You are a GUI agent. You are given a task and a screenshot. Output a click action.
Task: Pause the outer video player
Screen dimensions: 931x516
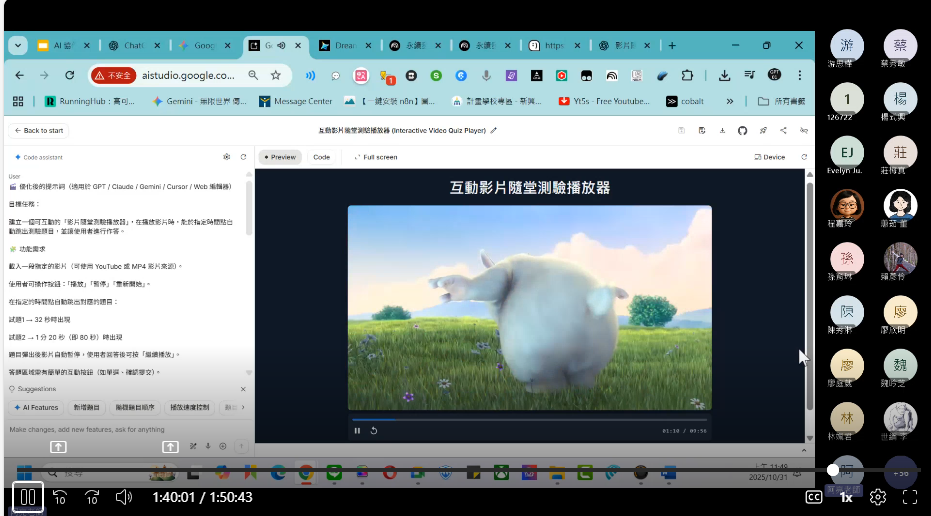[28, 497]
